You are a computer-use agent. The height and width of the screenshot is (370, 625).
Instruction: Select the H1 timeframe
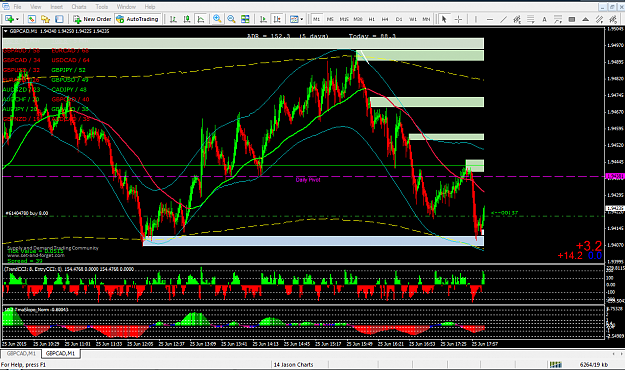(x=371, y=19)
